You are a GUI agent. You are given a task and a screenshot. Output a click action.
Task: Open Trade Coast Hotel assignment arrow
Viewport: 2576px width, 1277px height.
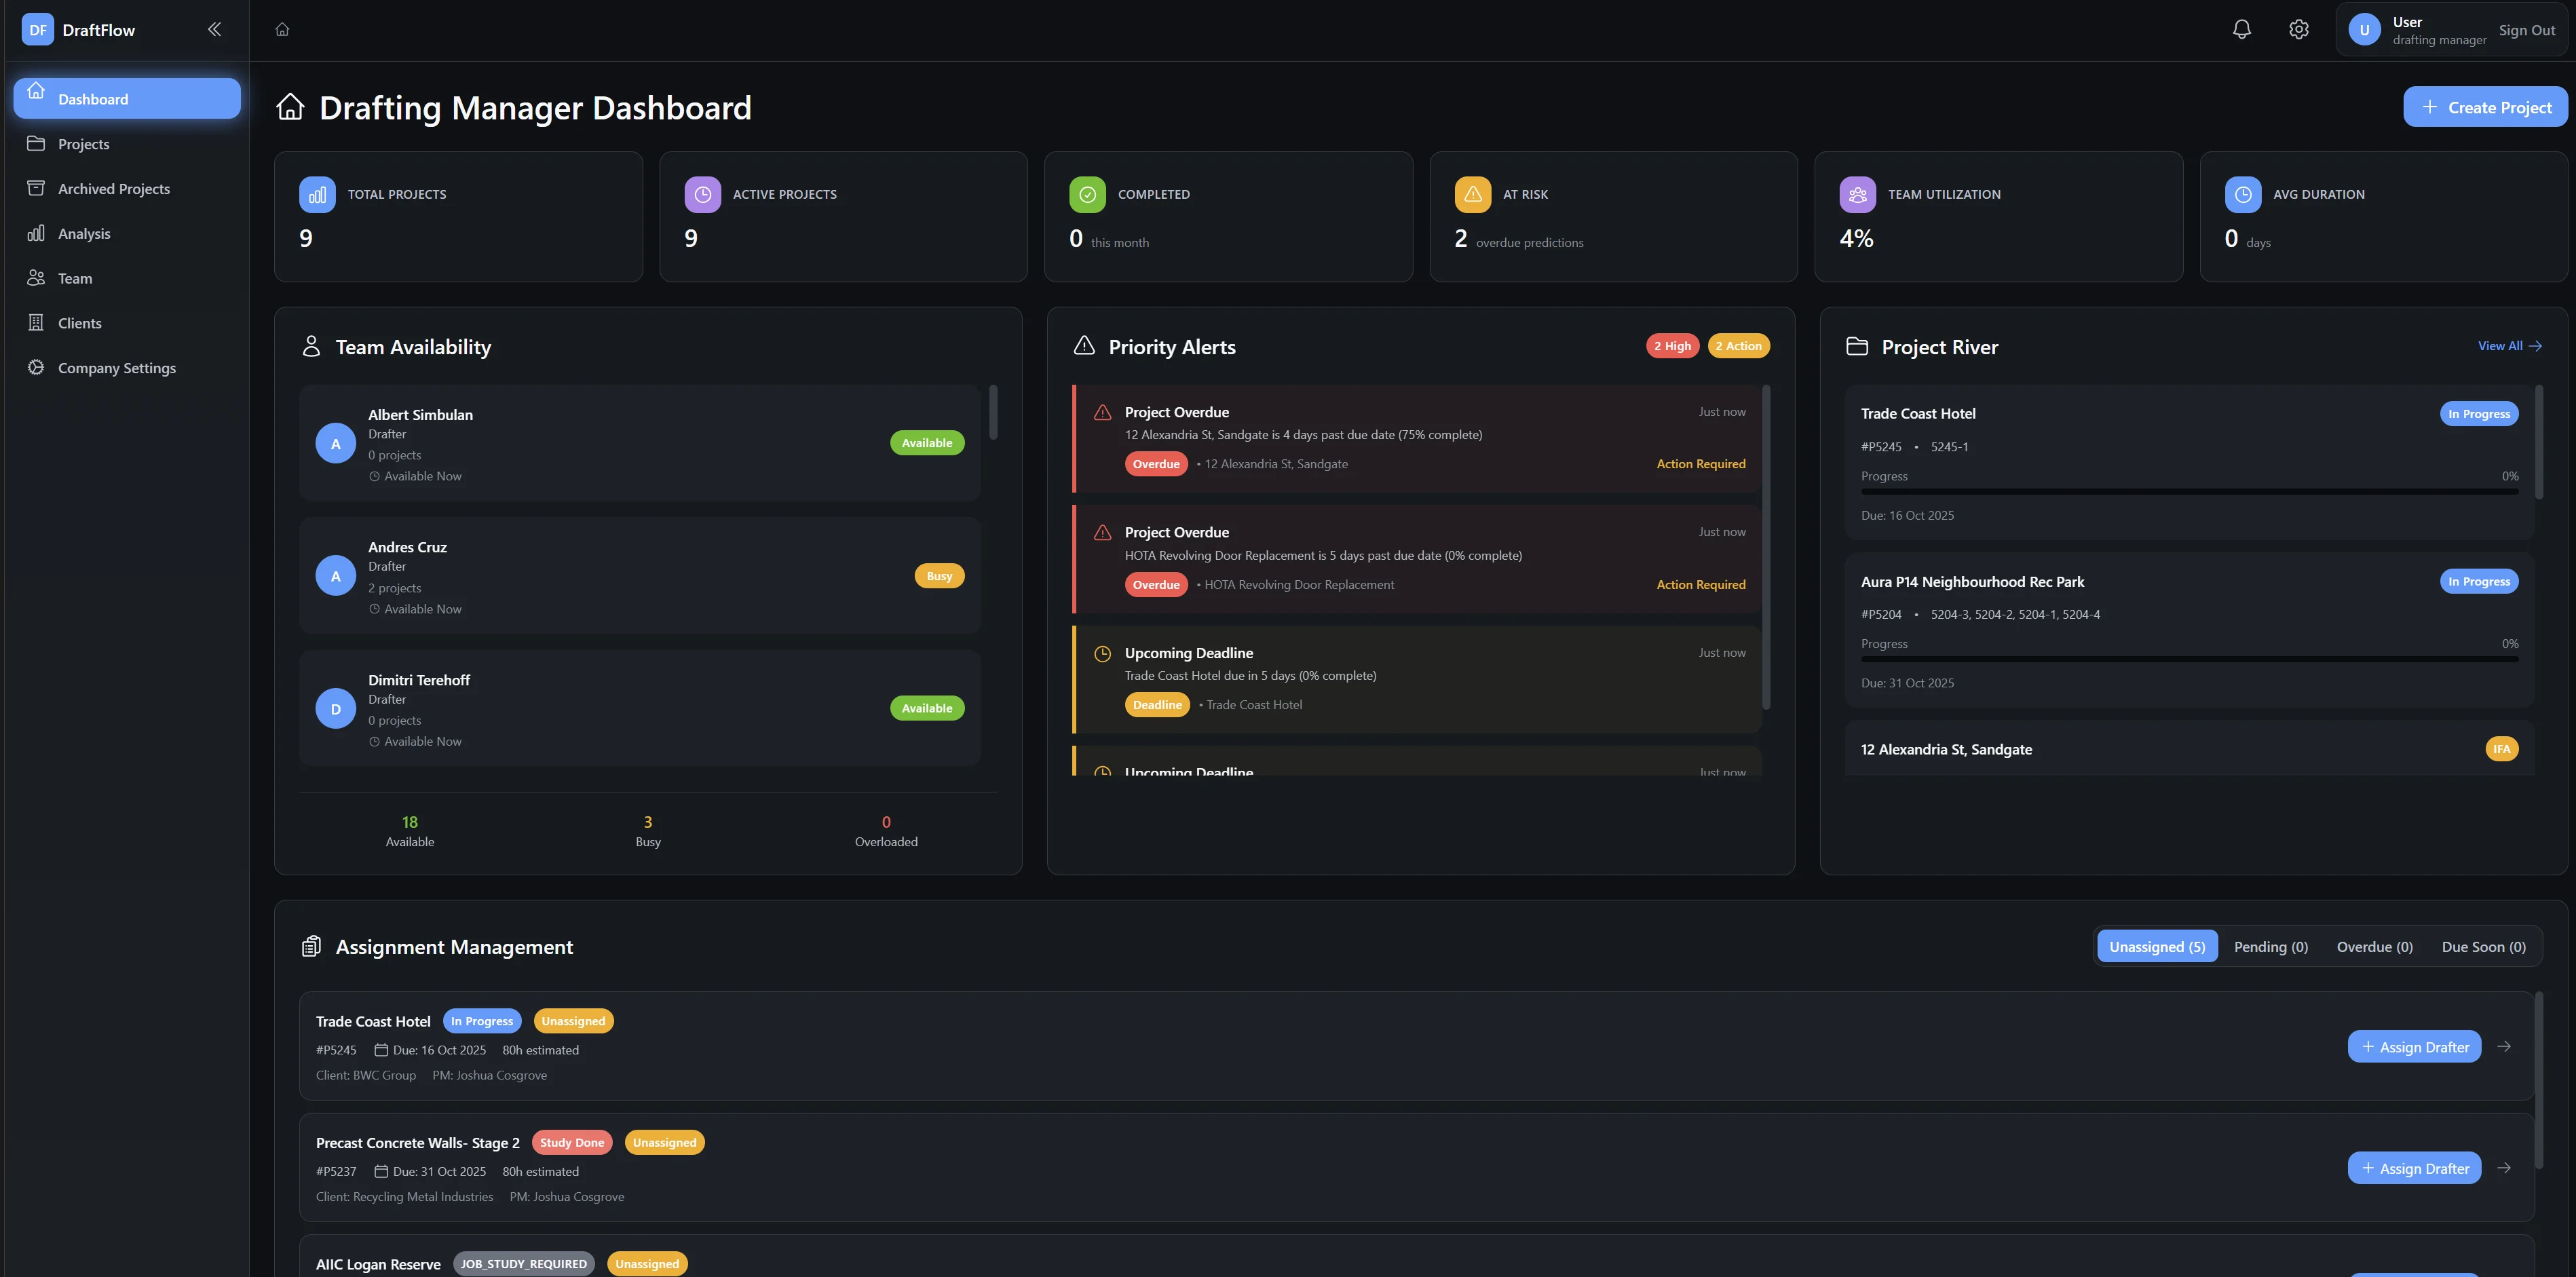tap(2504, 1046)
